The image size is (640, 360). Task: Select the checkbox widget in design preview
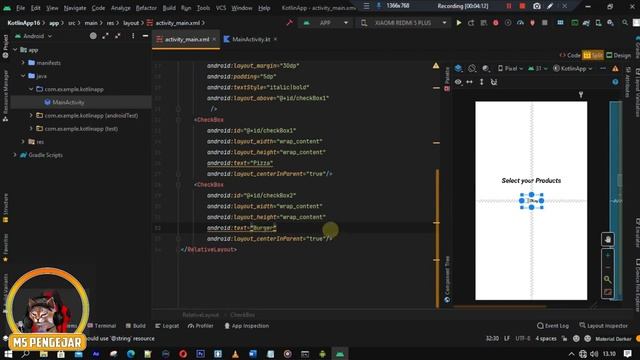point(531,201)
